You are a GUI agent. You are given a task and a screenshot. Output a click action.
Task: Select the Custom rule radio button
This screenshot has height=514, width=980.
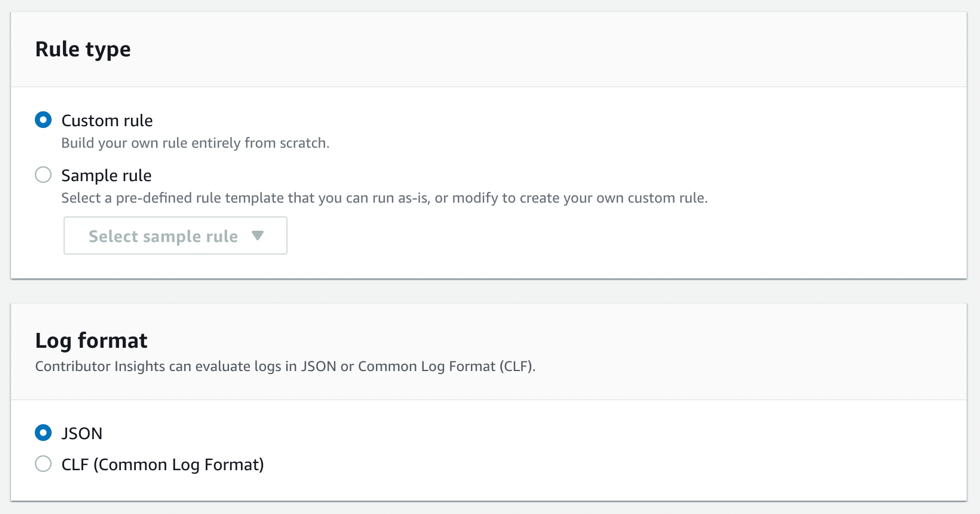(x=43, y=120)
